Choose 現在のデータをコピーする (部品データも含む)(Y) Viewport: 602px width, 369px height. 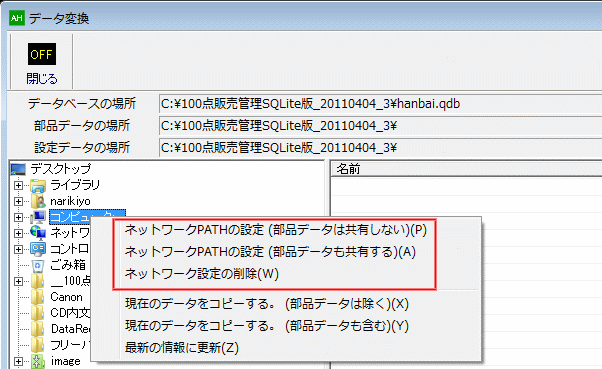267,326
